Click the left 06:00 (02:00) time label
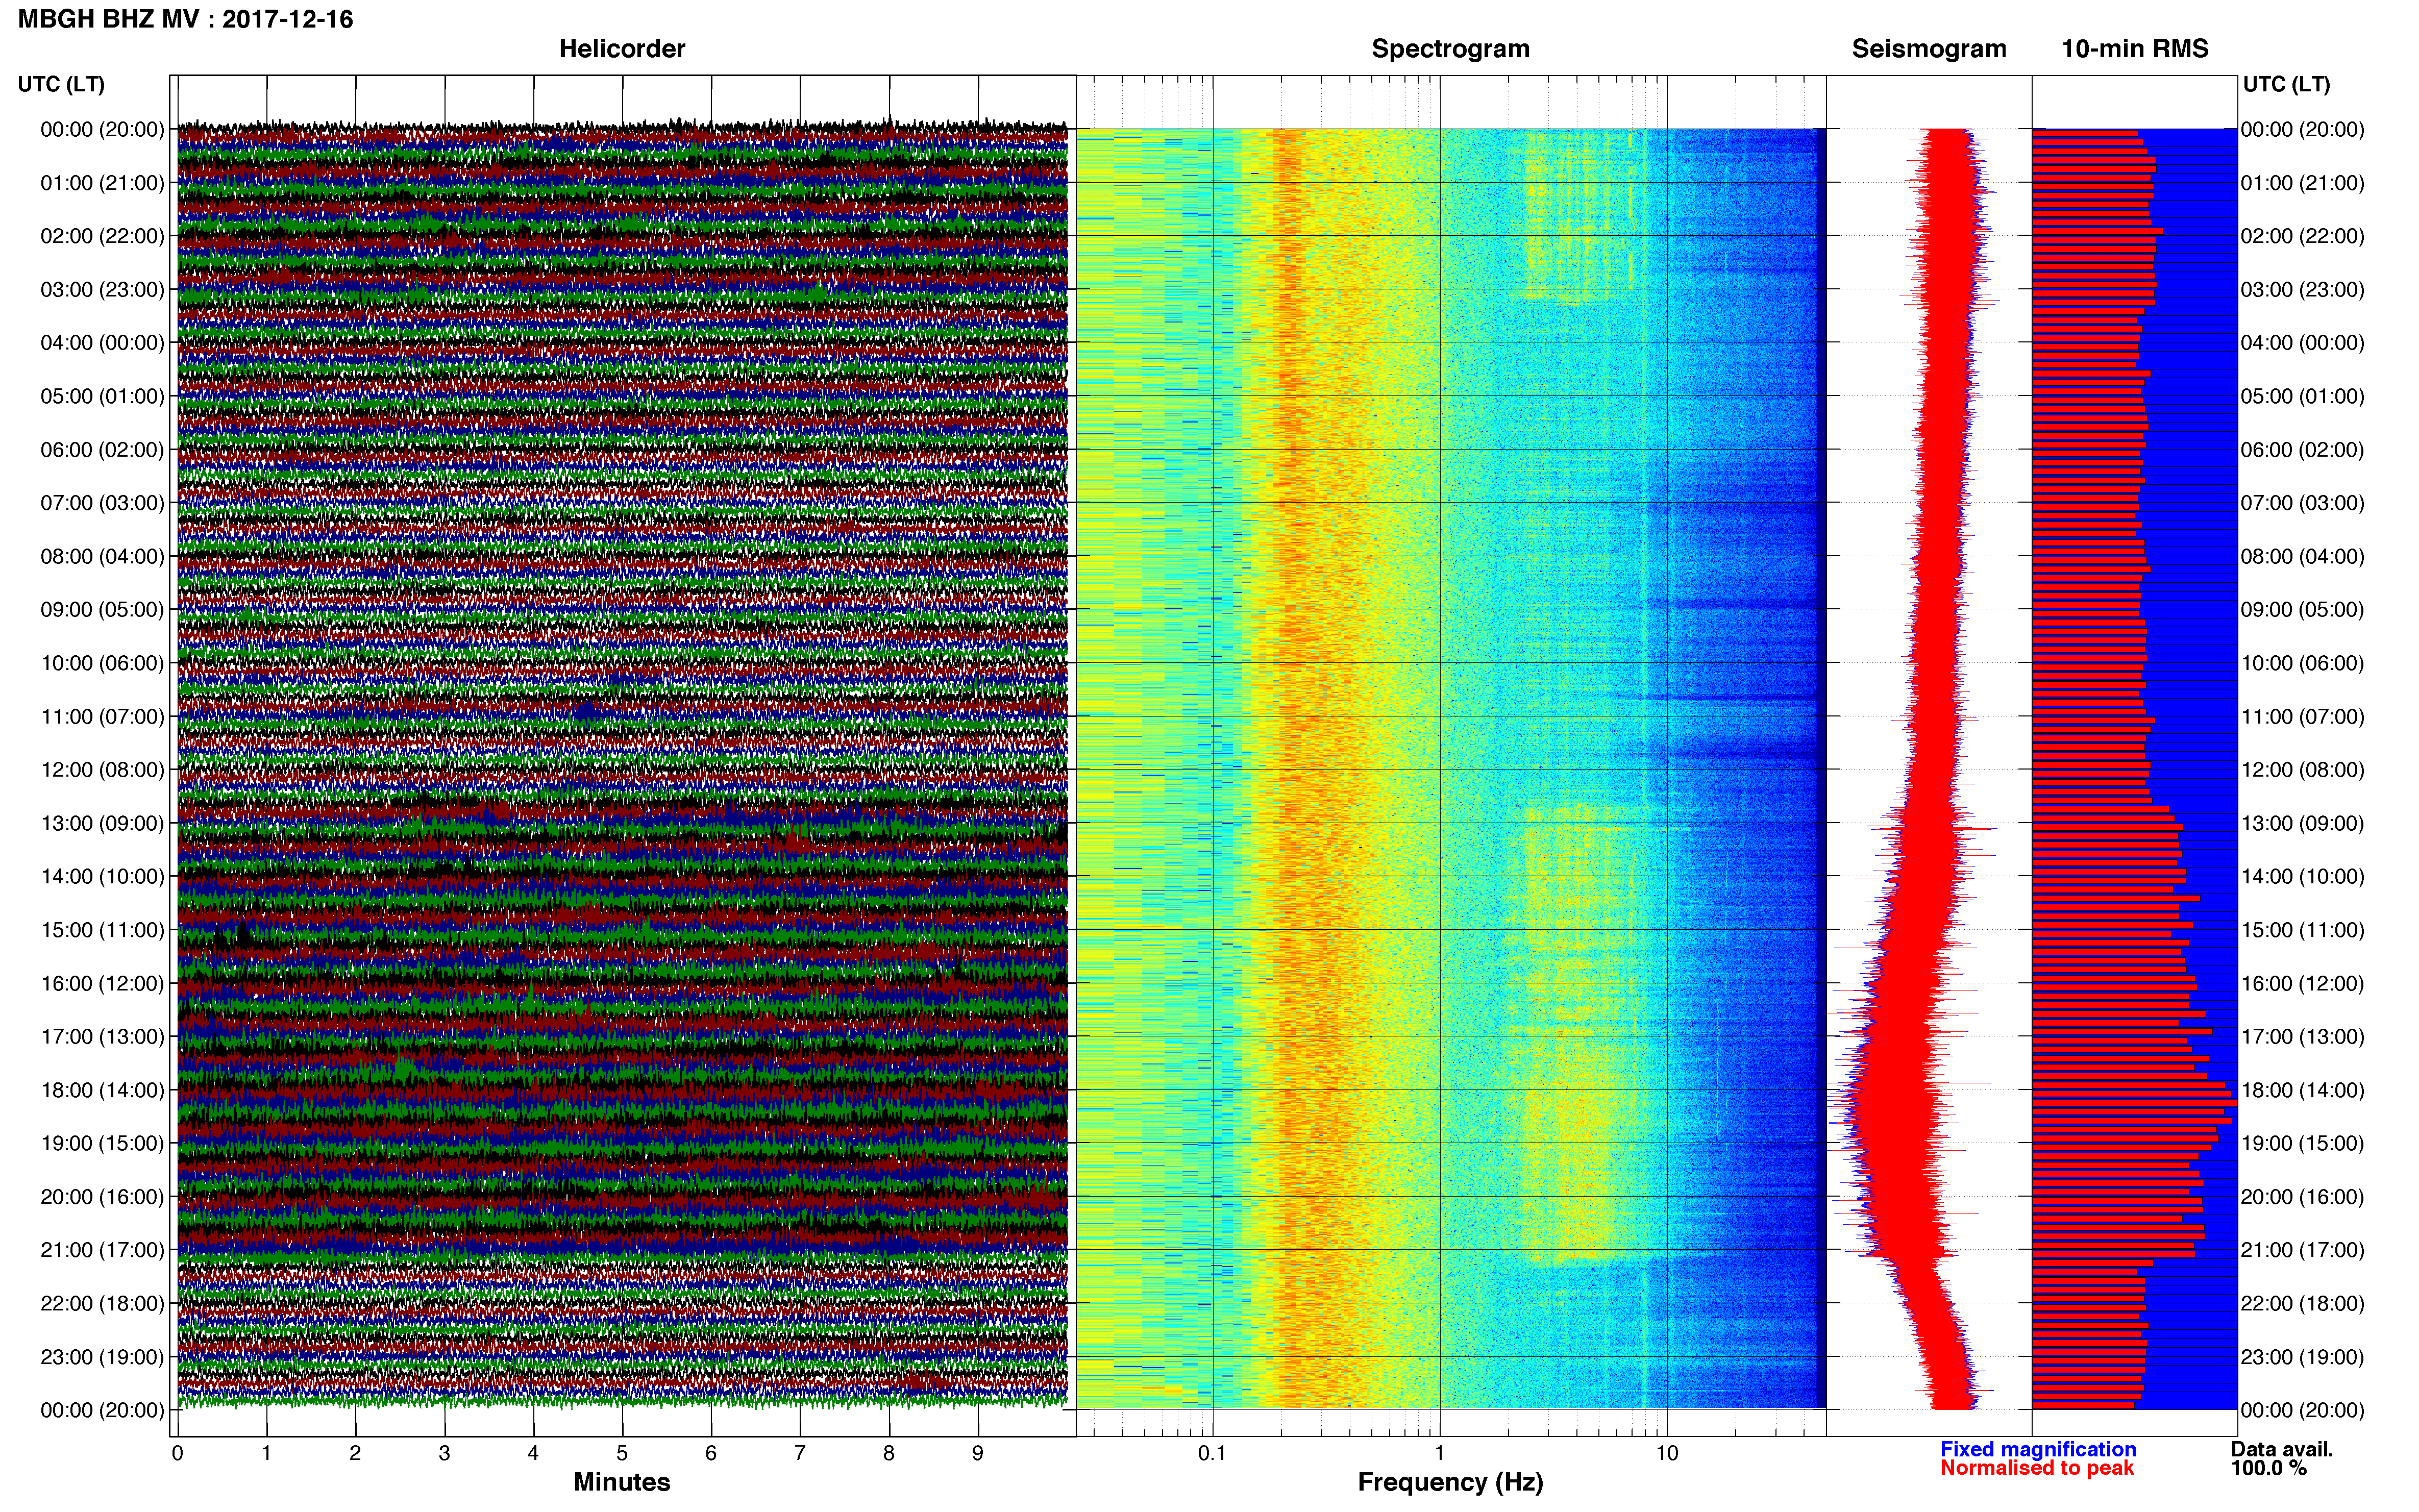Screen dimensions: 2419x1512 [x=102, y=450]
